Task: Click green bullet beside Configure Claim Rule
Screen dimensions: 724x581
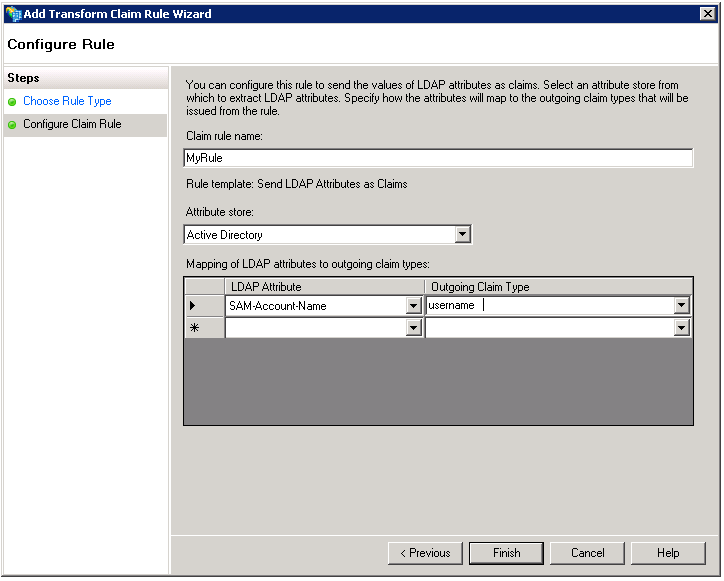Action: click(x=12, y=125)
